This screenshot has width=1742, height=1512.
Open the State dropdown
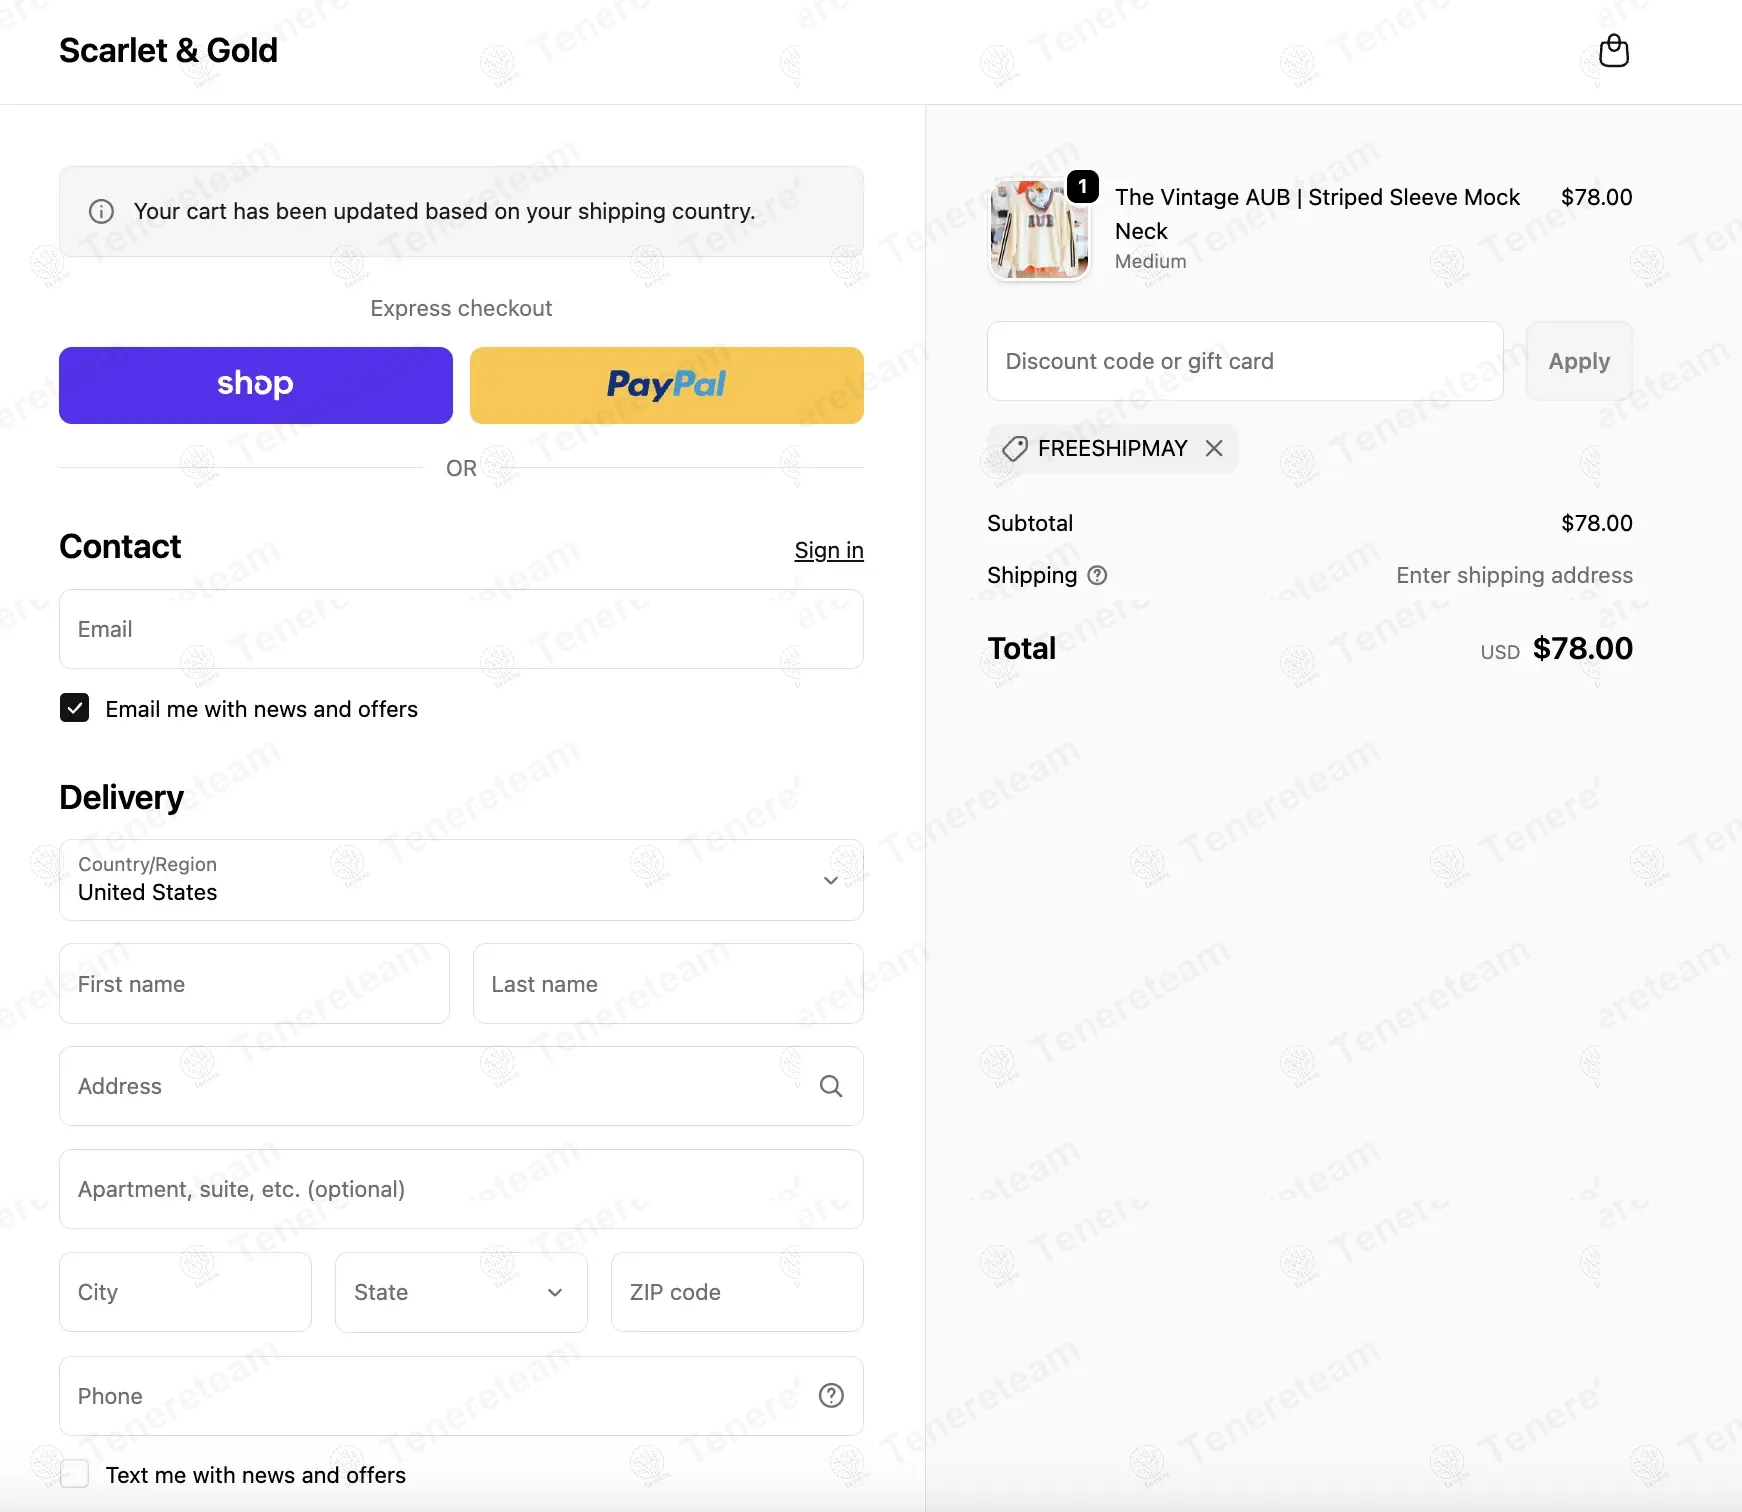(x=461, y=1292)
